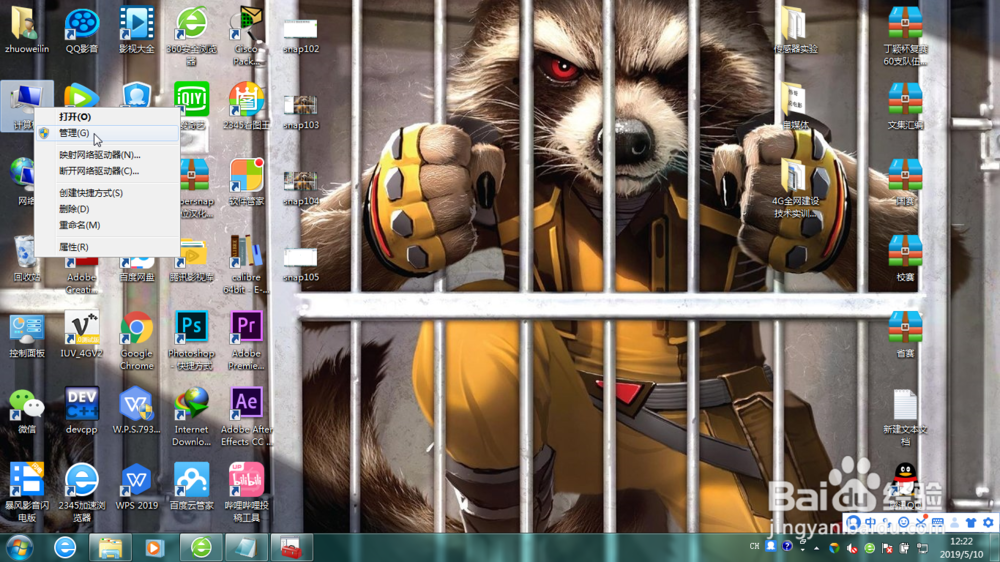The height and width of the screenshot is (562, 1000).
Task: Open 控制面板 desktop icon
Action: [x=26, y=334]
